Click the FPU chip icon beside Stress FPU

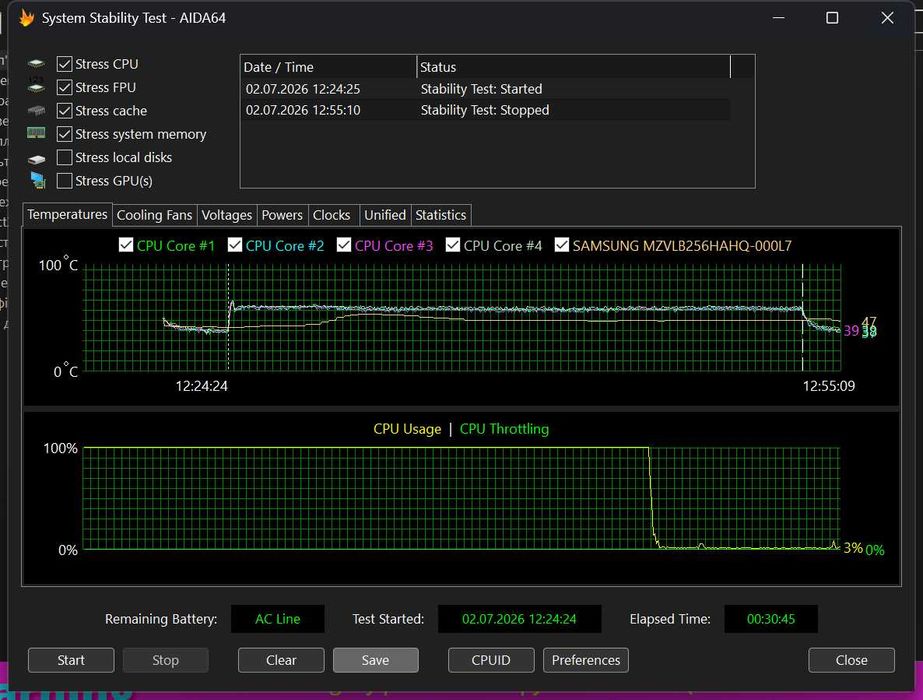(x=36, y=87)
